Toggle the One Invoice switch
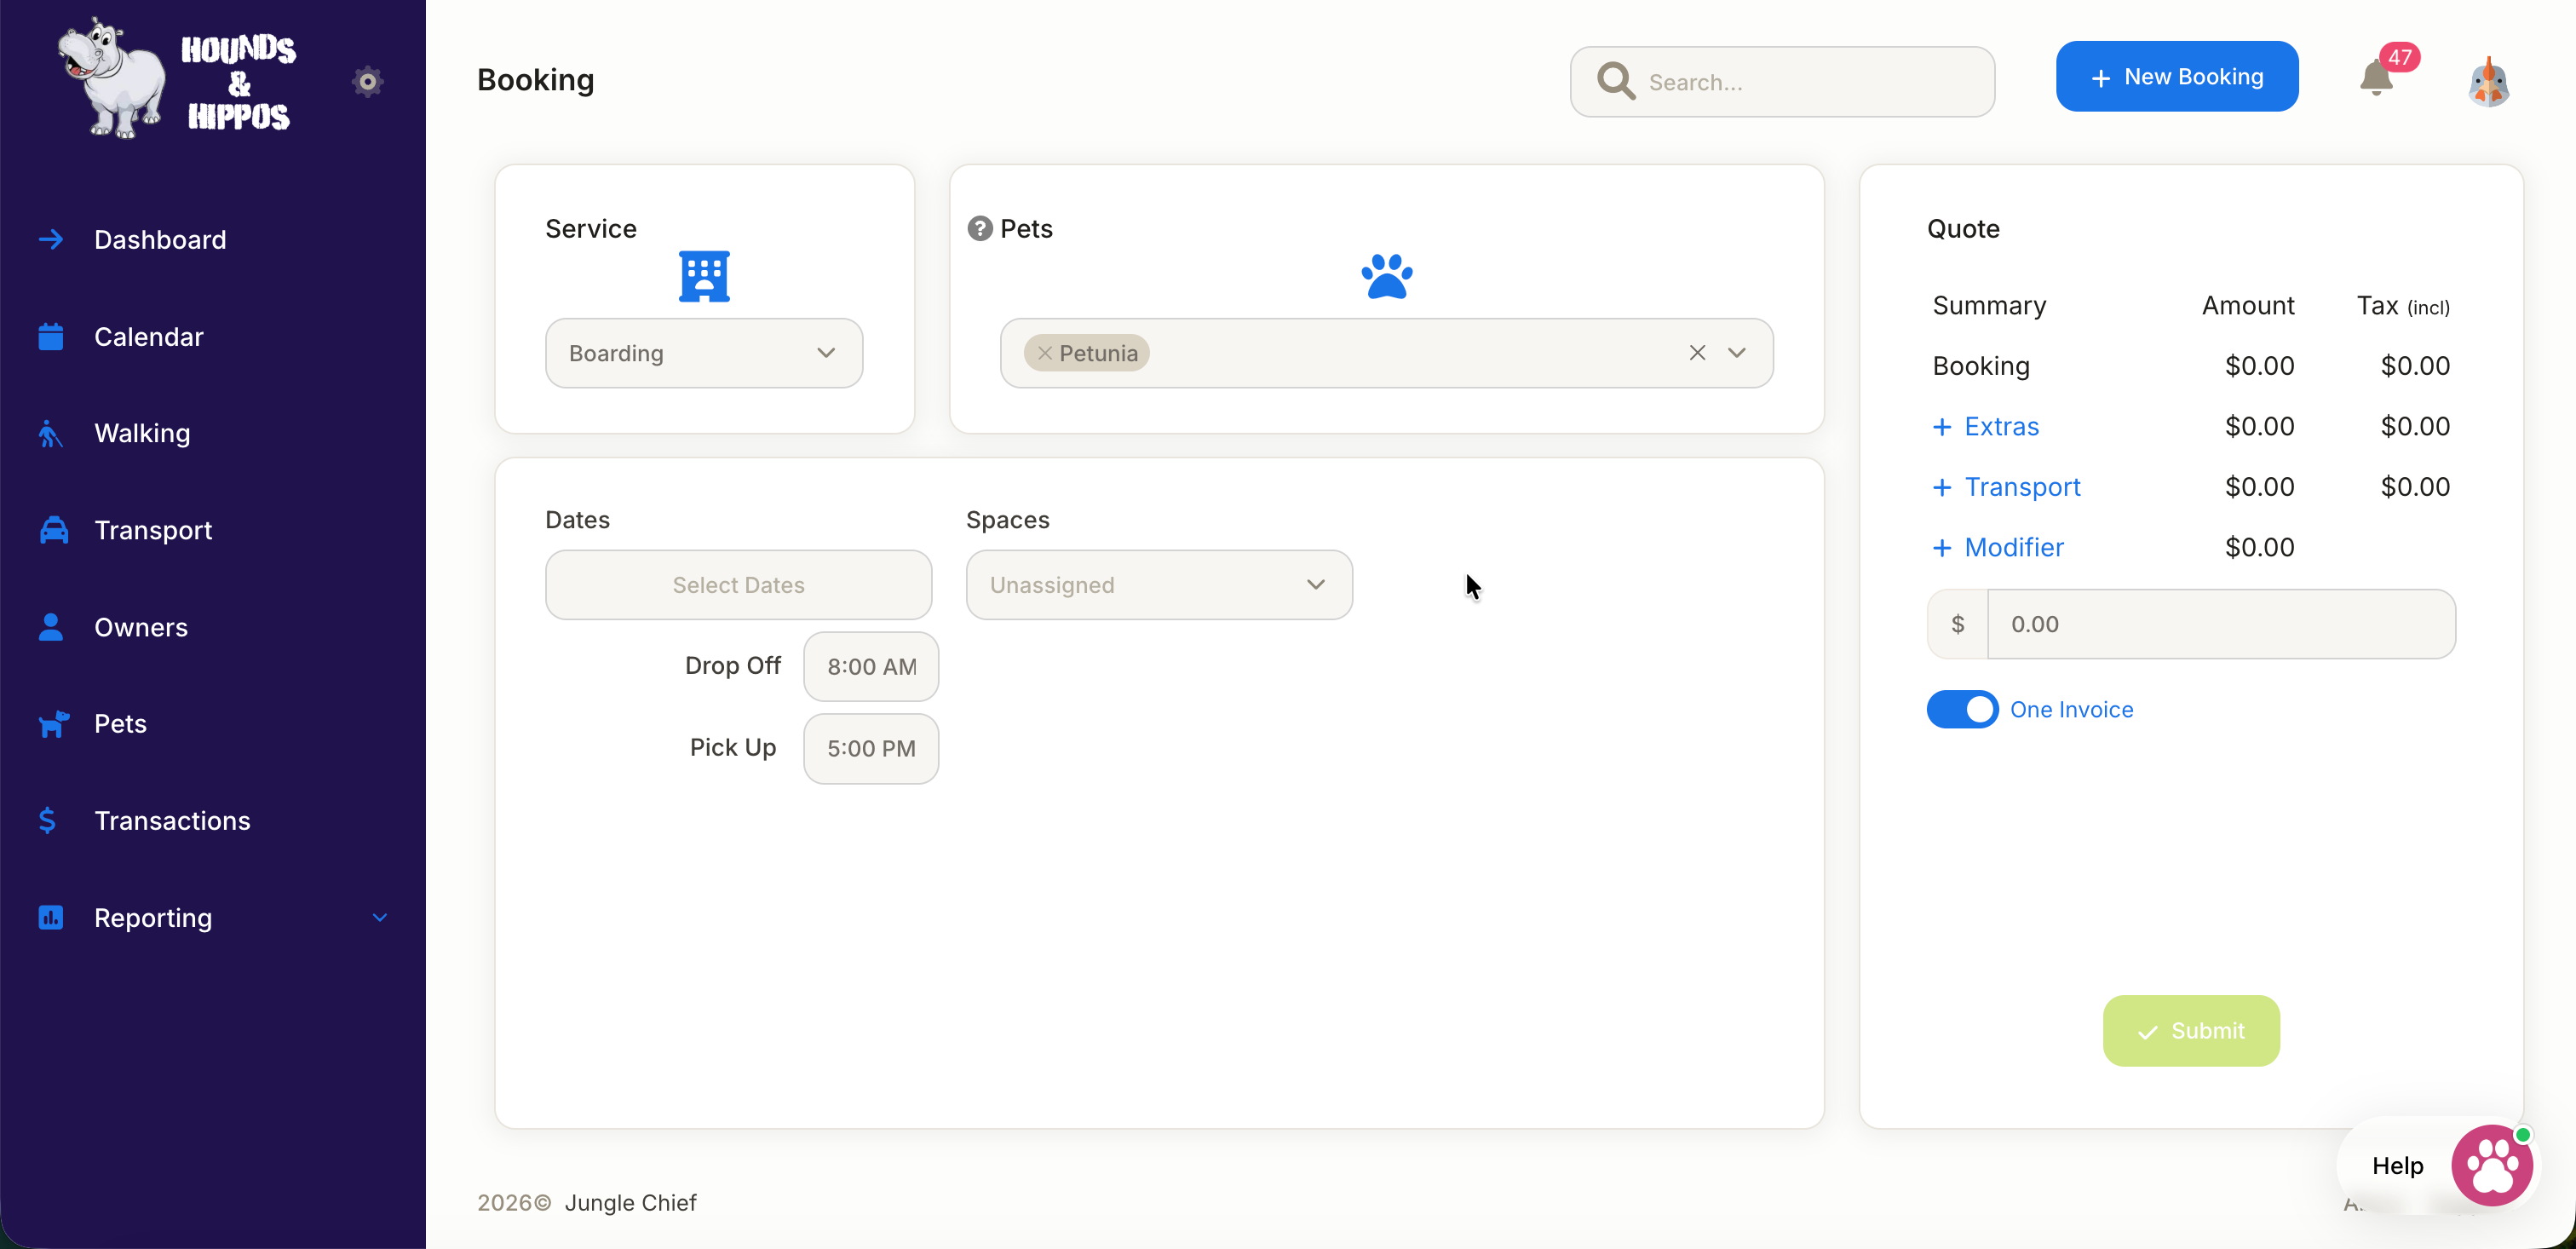This screenshot has height=1249, width=2576. pos(1962,709)
